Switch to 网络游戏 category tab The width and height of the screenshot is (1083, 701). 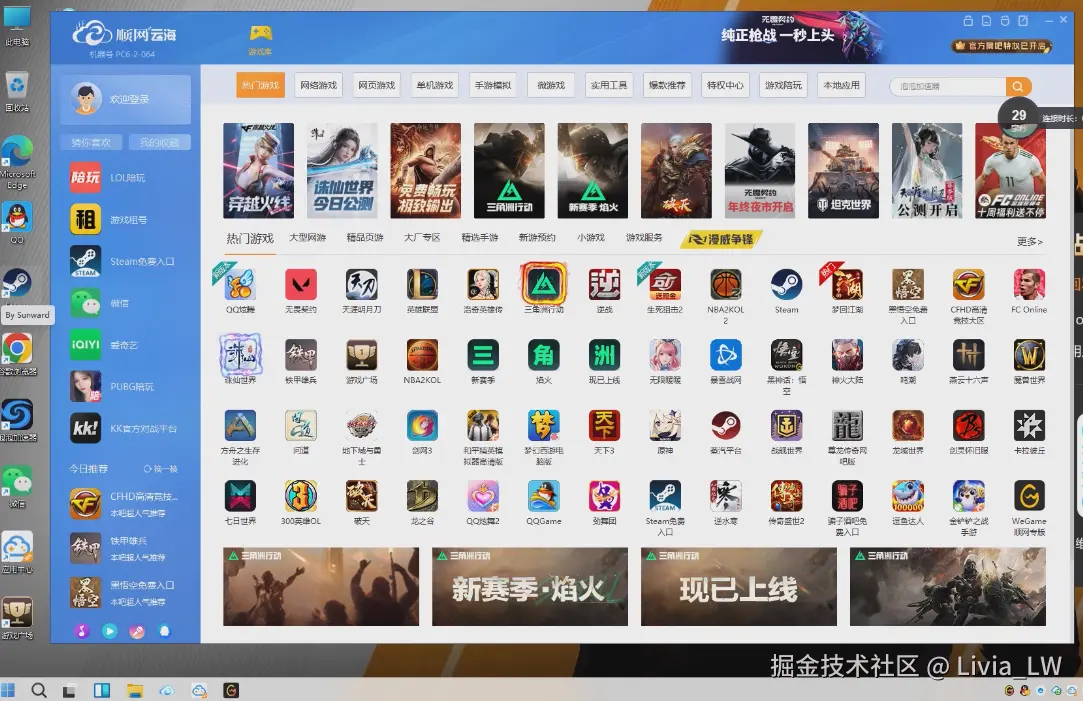pos(318,86)
